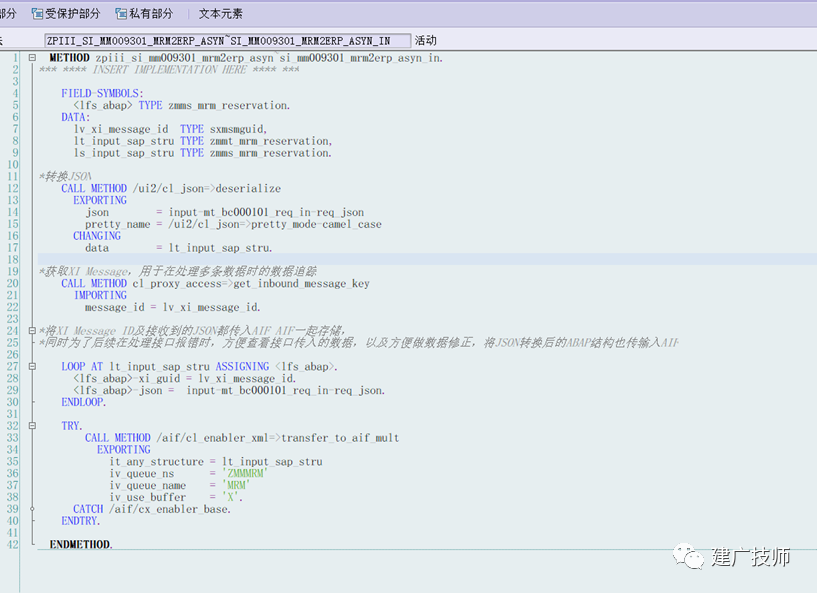Click the 'MRM' queue name literal
The height and width of the screenshot is (593, 817).
(x=236, y=485)
